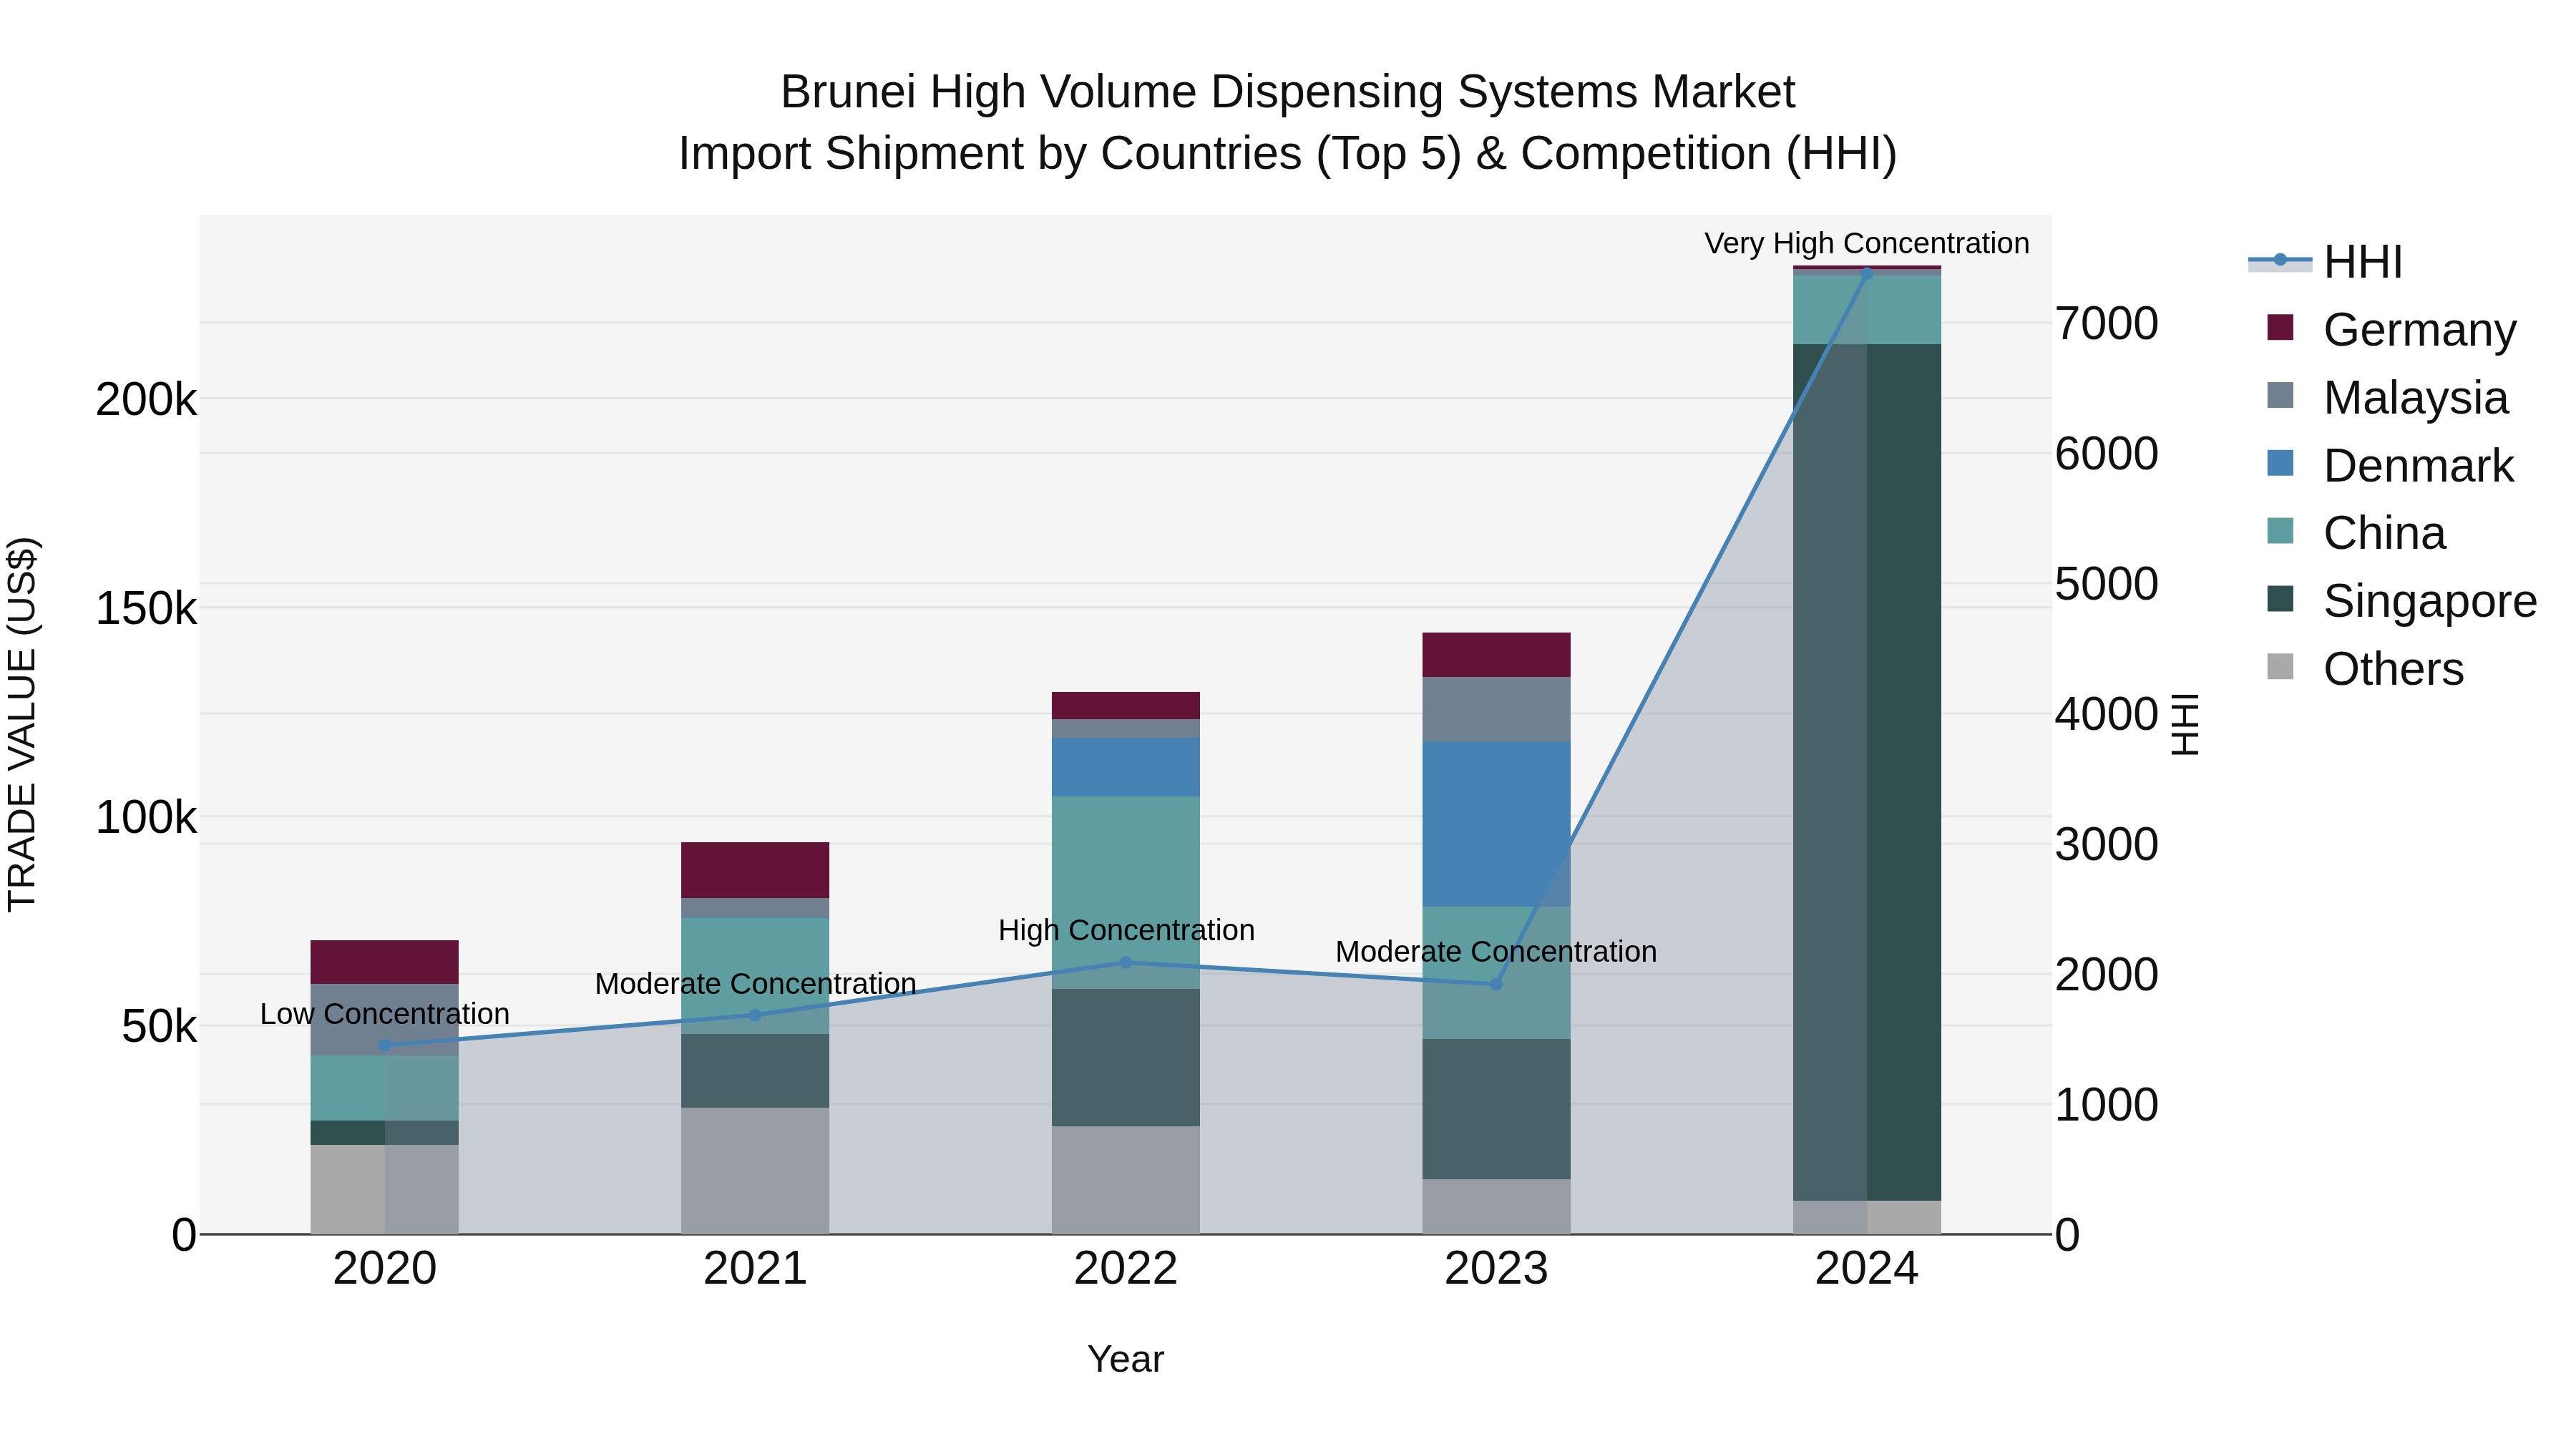
Task: Toggle Denmark series in legend
Action: tap(2390, 465)
